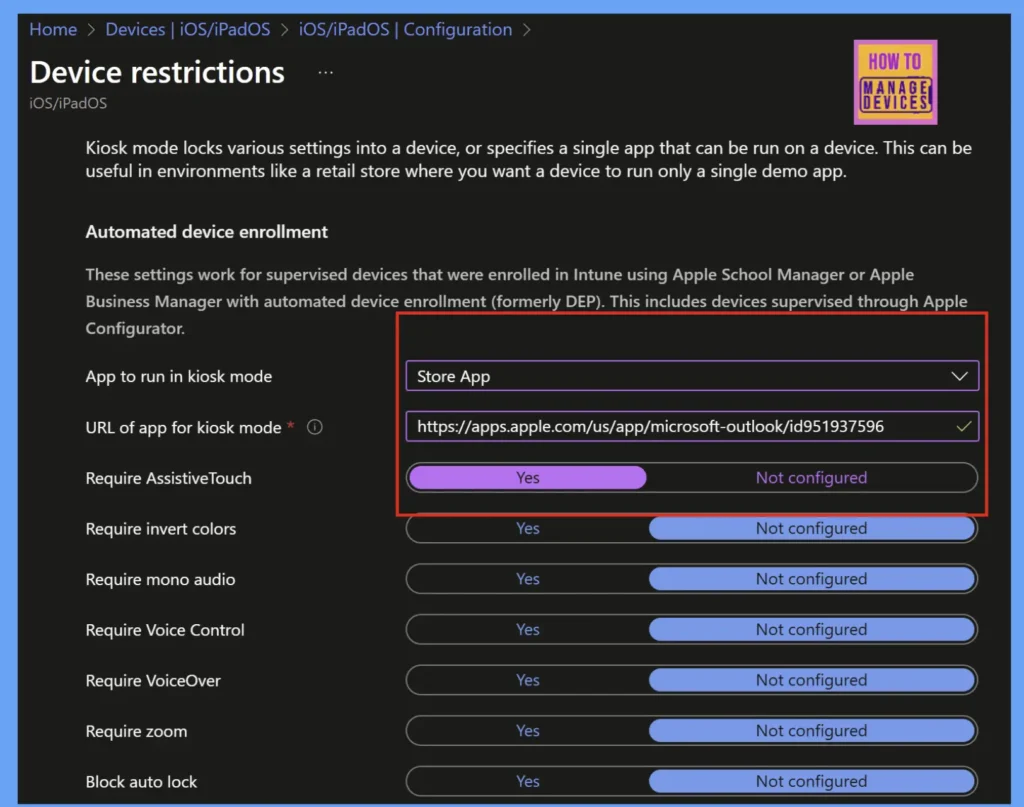Click the 'Require zoom' label
Viewport: 1024px width, 807px height.
pos(136,731)
